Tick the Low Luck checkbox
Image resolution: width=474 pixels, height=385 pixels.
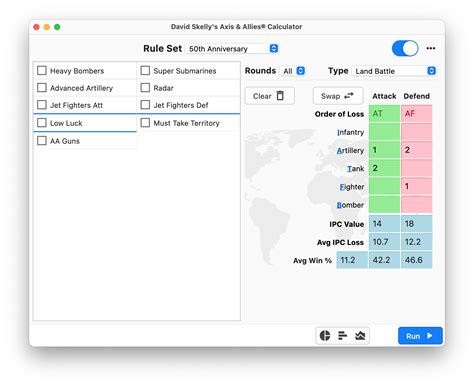click(x=42, y=123)
